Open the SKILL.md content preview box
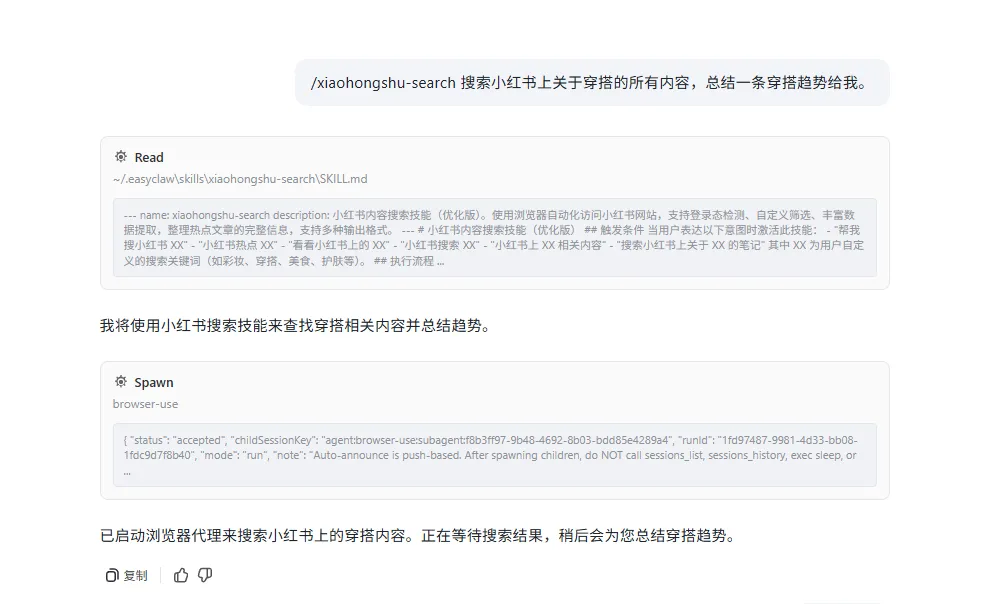 (494, 238)
